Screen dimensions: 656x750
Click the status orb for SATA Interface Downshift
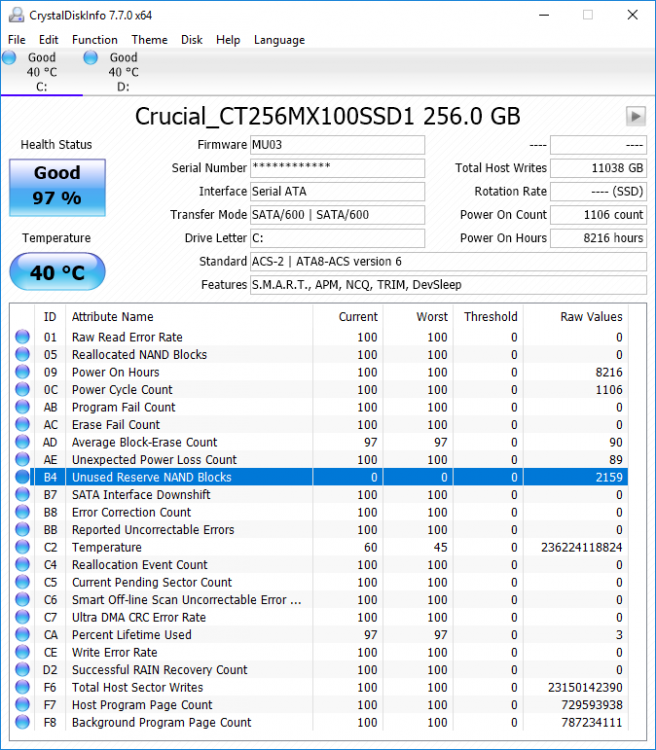(22, 495)
